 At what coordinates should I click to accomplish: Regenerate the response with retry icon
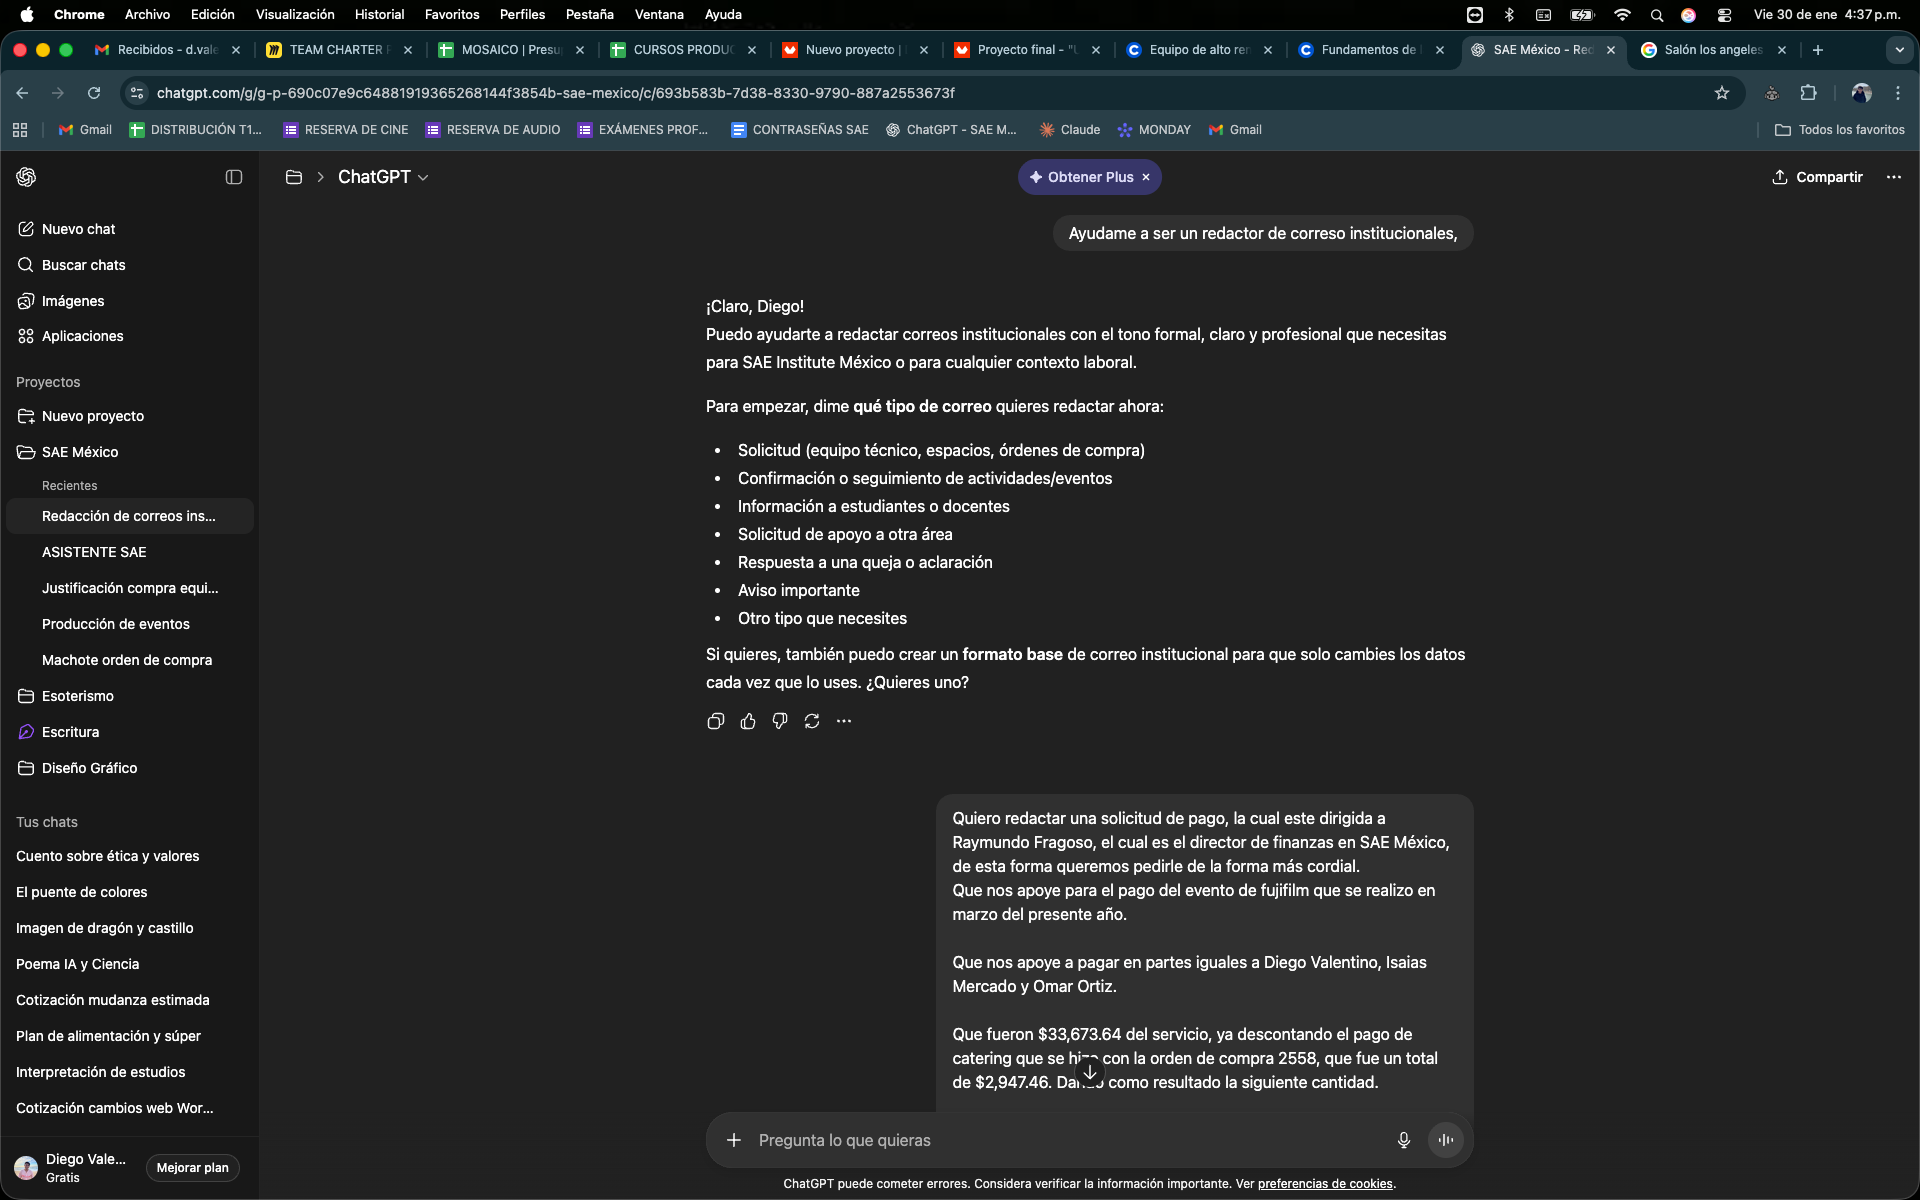(x=812, y=721)
